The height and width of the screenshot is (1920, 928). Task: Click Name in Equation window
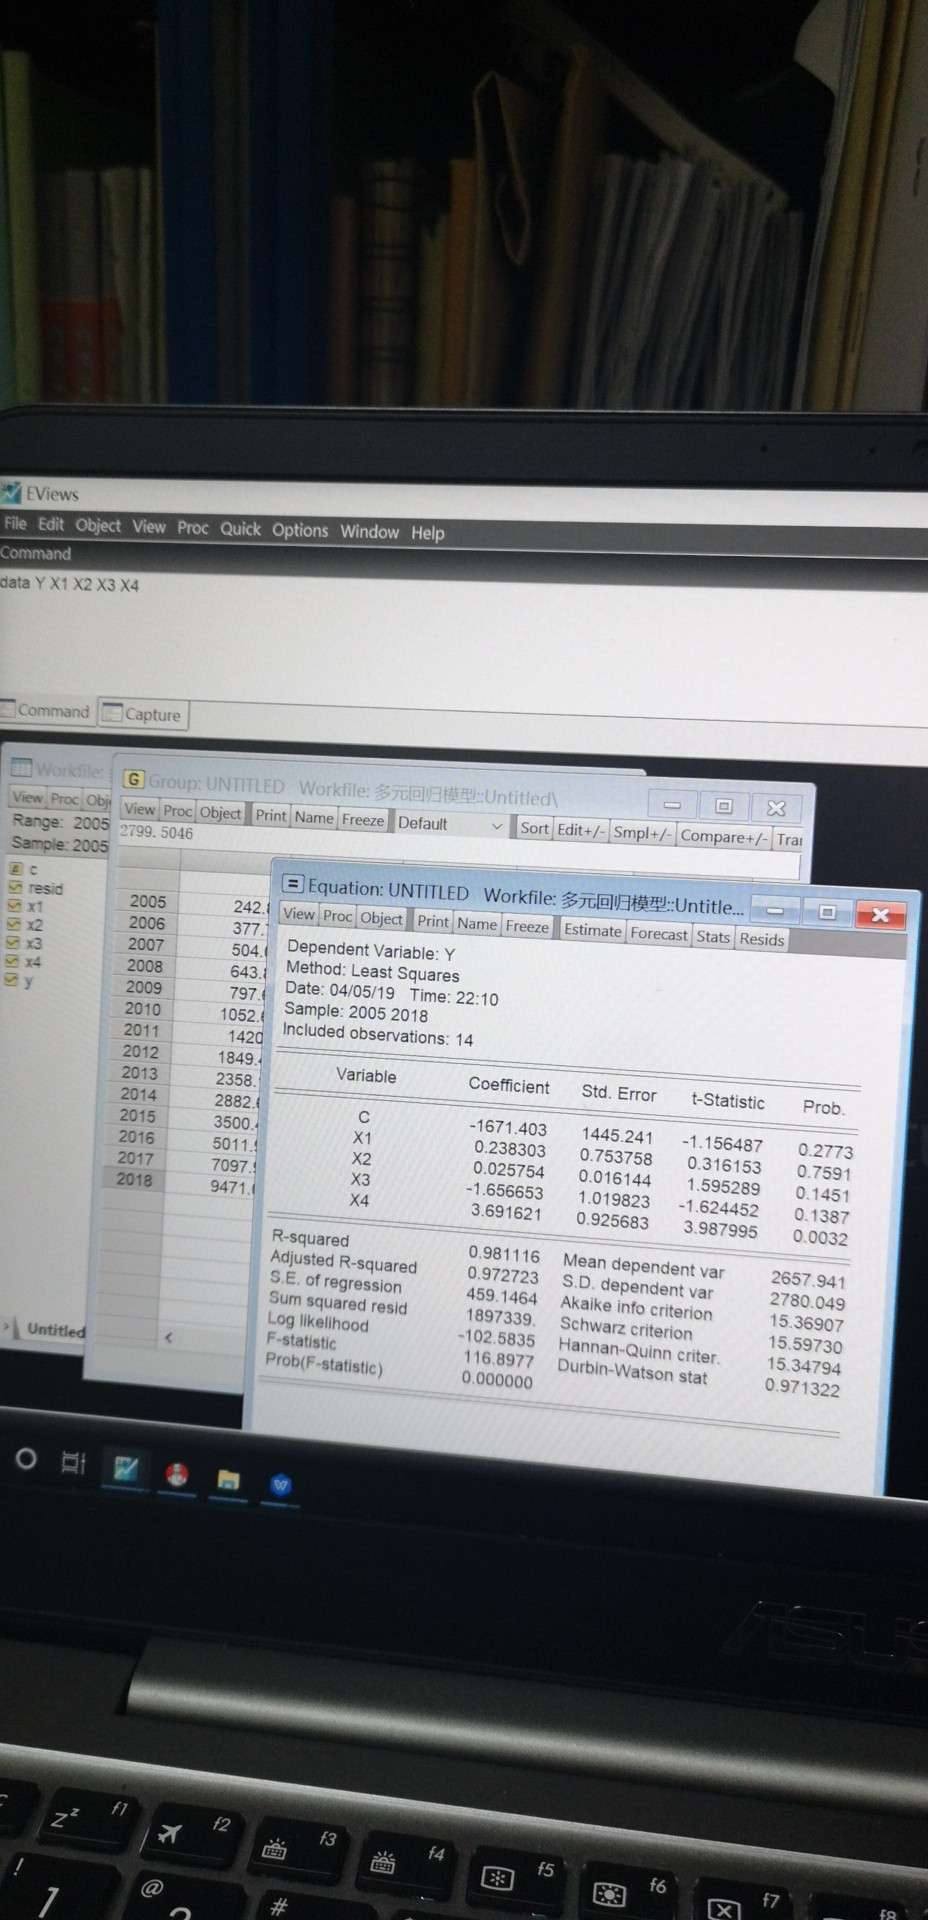tap(477, 924)
